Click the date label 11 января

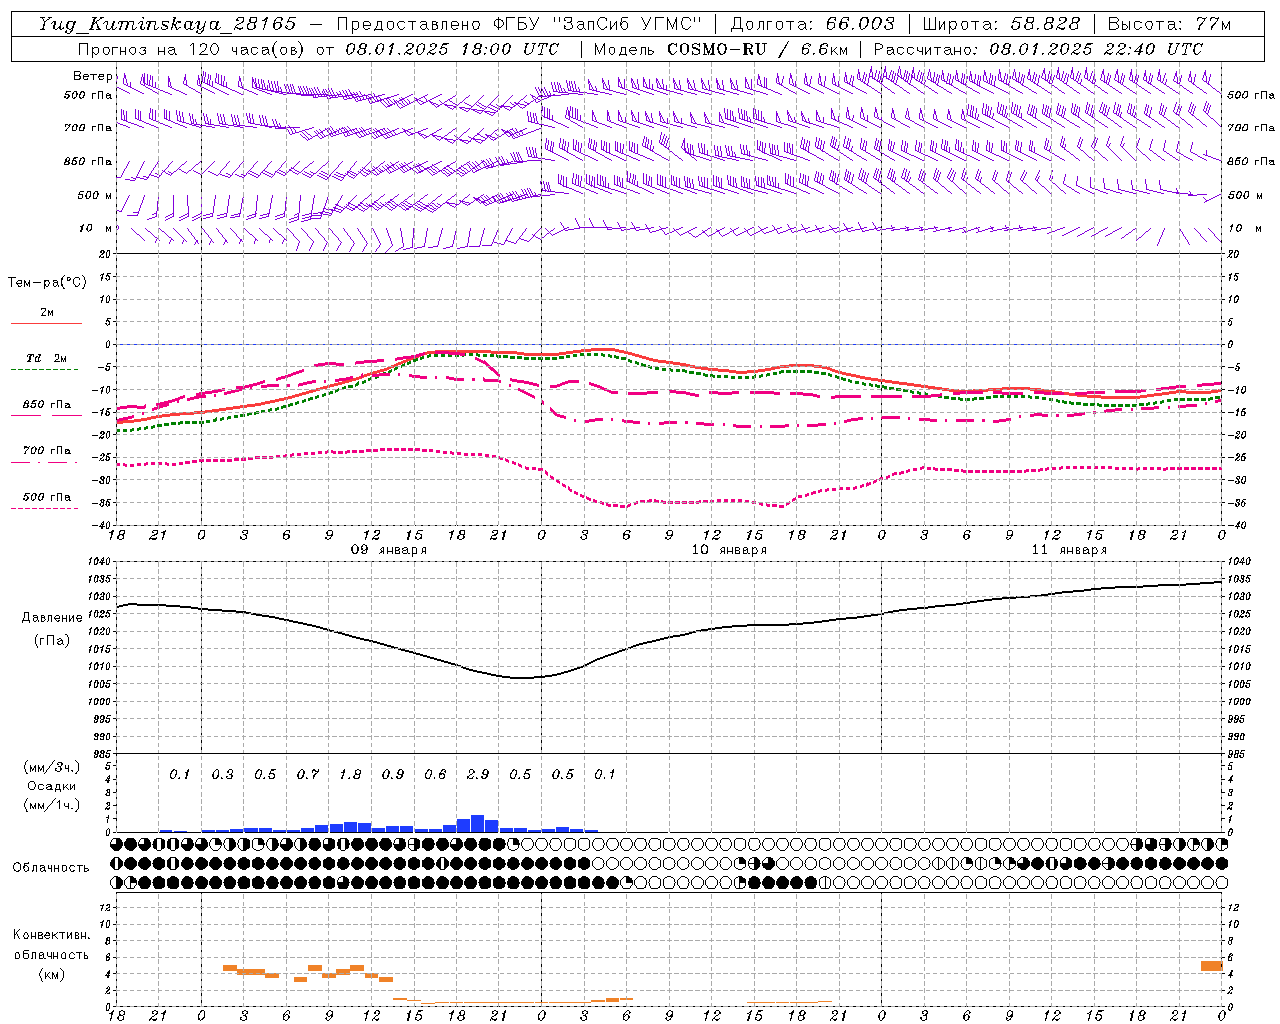[1069, 550]
